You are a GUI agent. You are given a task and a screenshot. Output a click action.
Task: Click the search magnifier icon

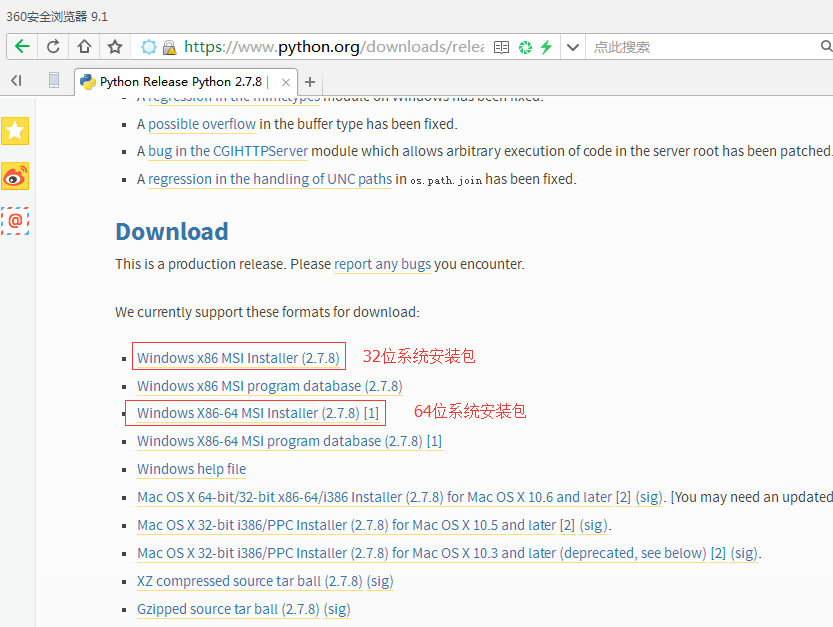click(826, 47)
